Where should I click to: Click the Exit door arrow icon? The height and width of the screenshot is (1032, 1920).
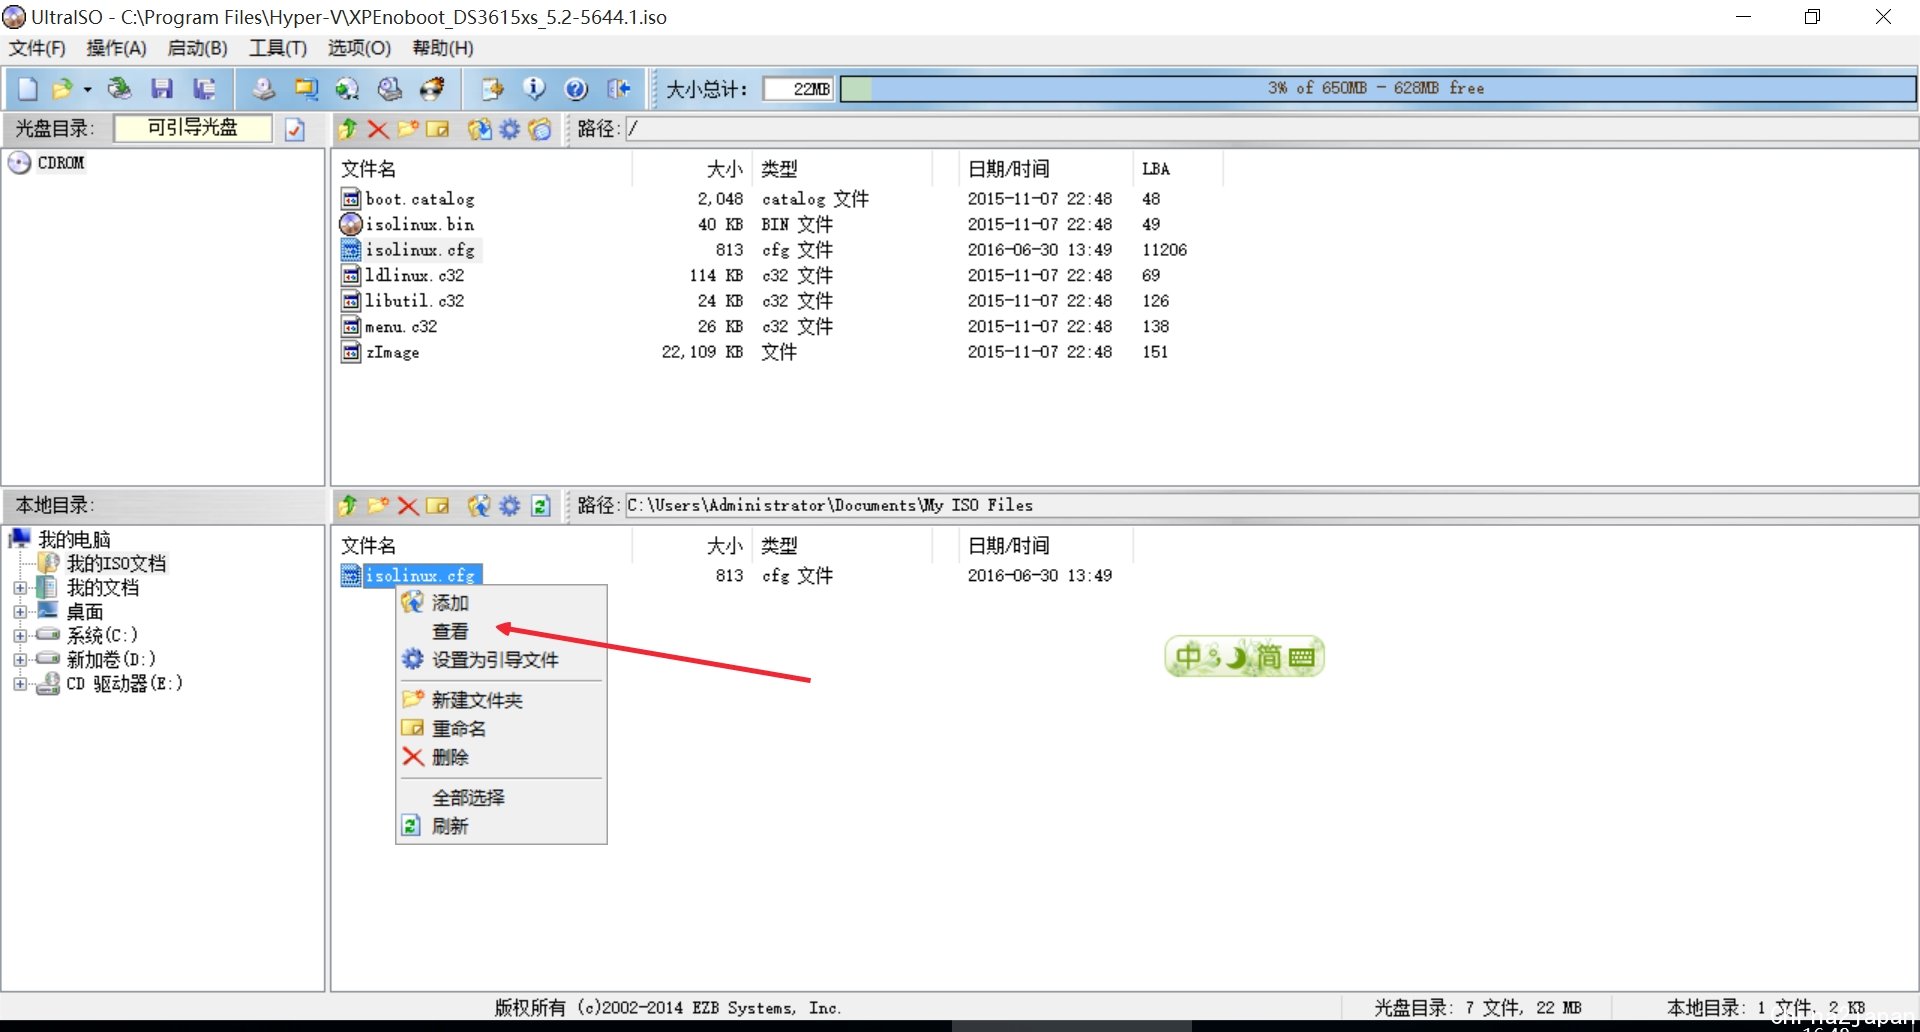[619, 89]
